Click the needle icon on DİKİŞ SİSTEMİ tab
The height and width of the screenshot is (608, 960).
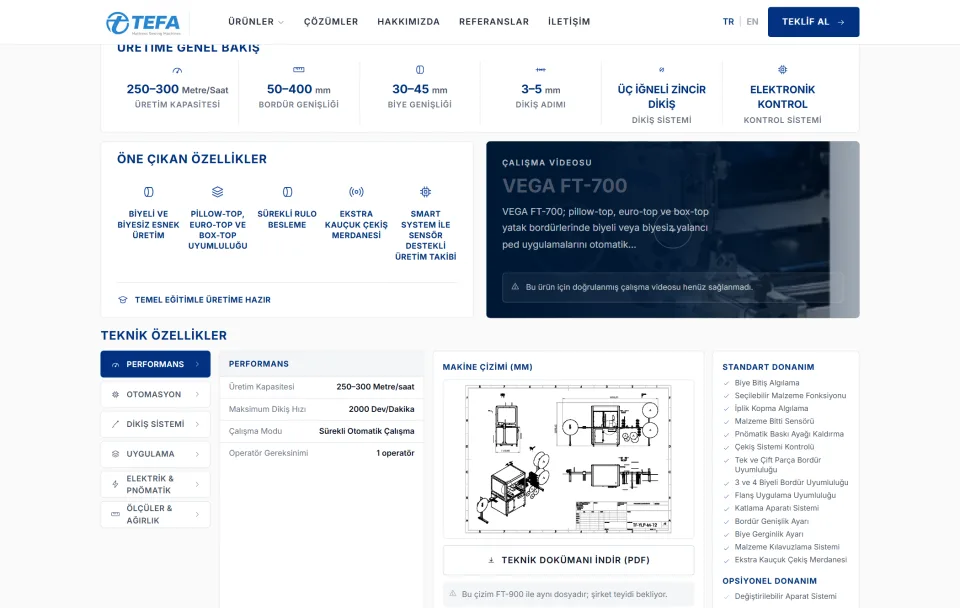(x=115, y=424)
